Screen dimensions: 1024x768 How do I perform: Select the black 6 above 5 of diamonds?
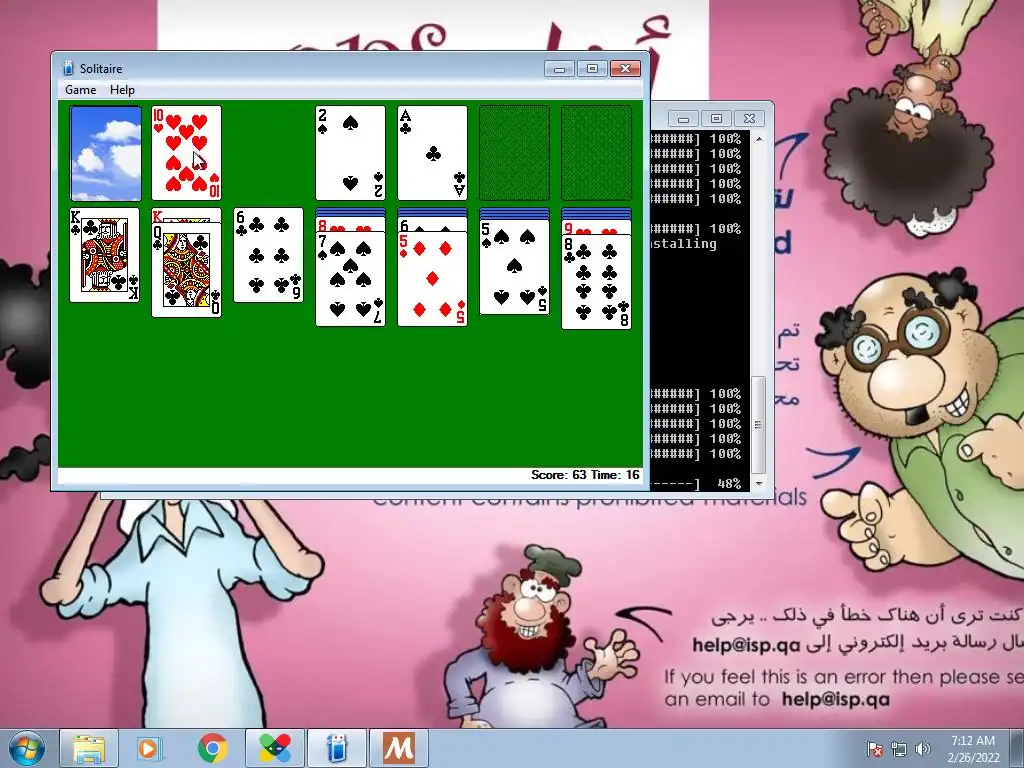(x=432, y=225)
